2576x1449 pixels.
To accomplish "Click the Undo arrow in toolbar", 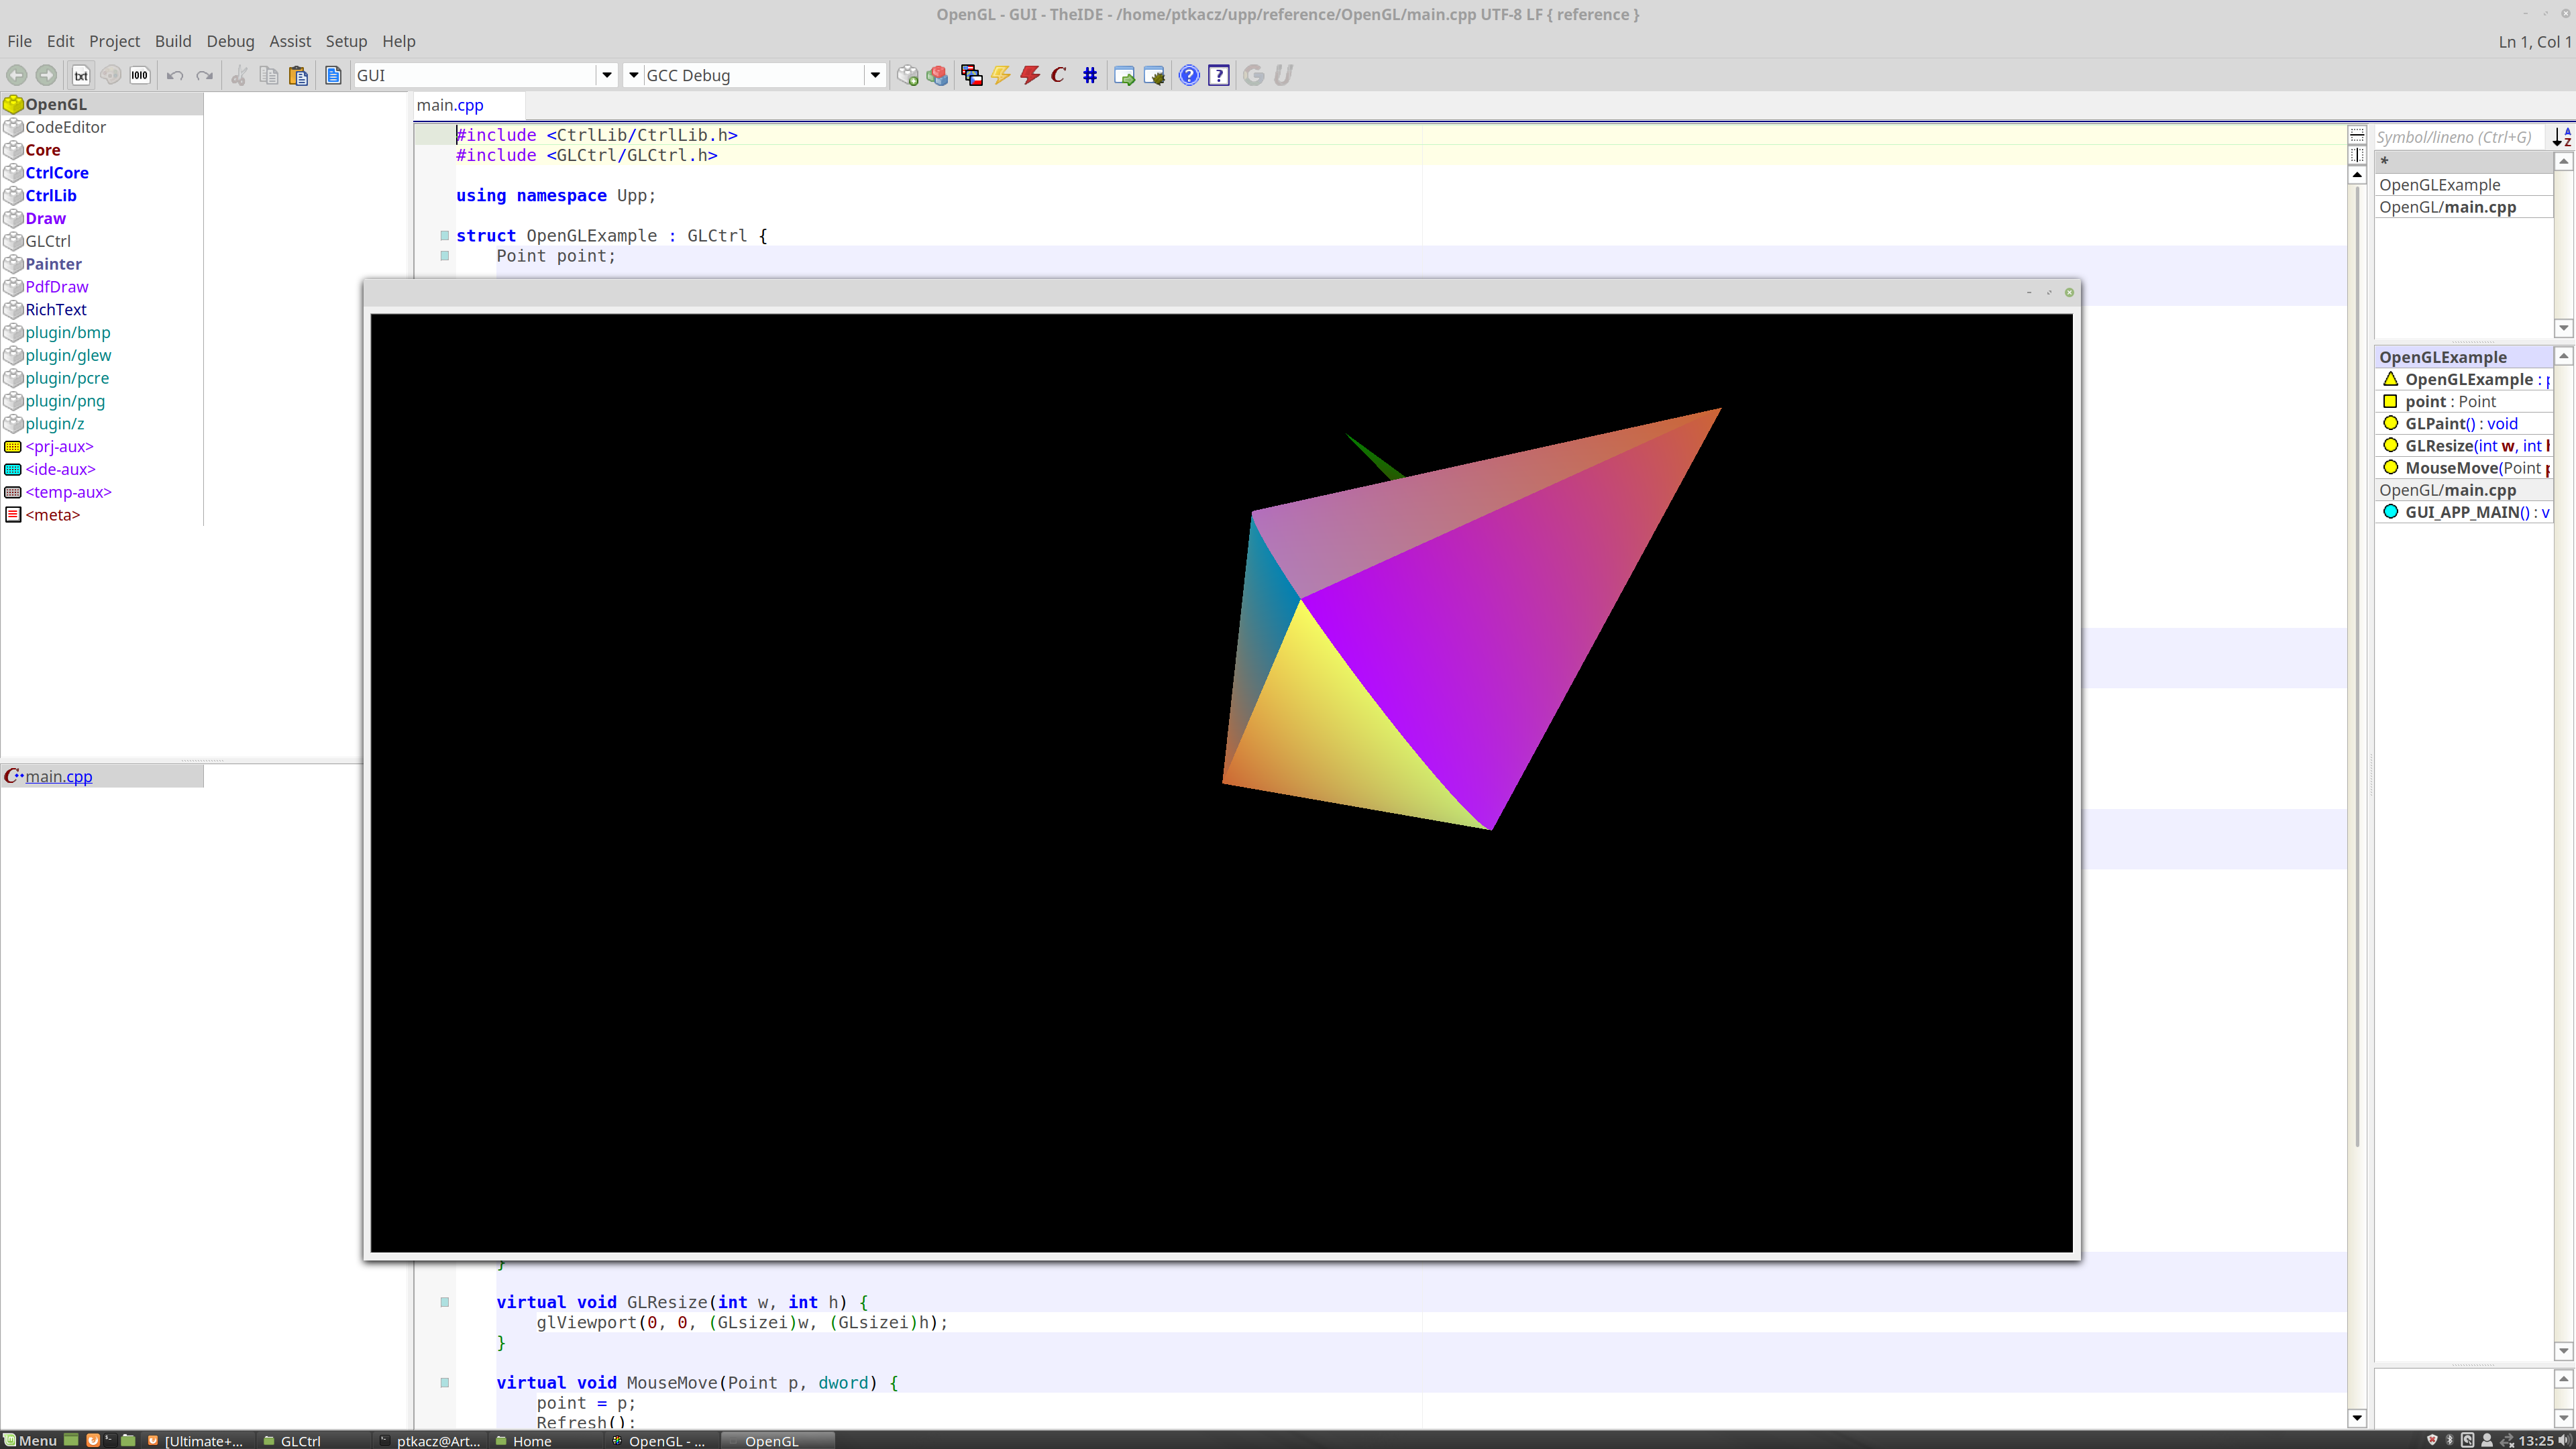I will [175, 75].
